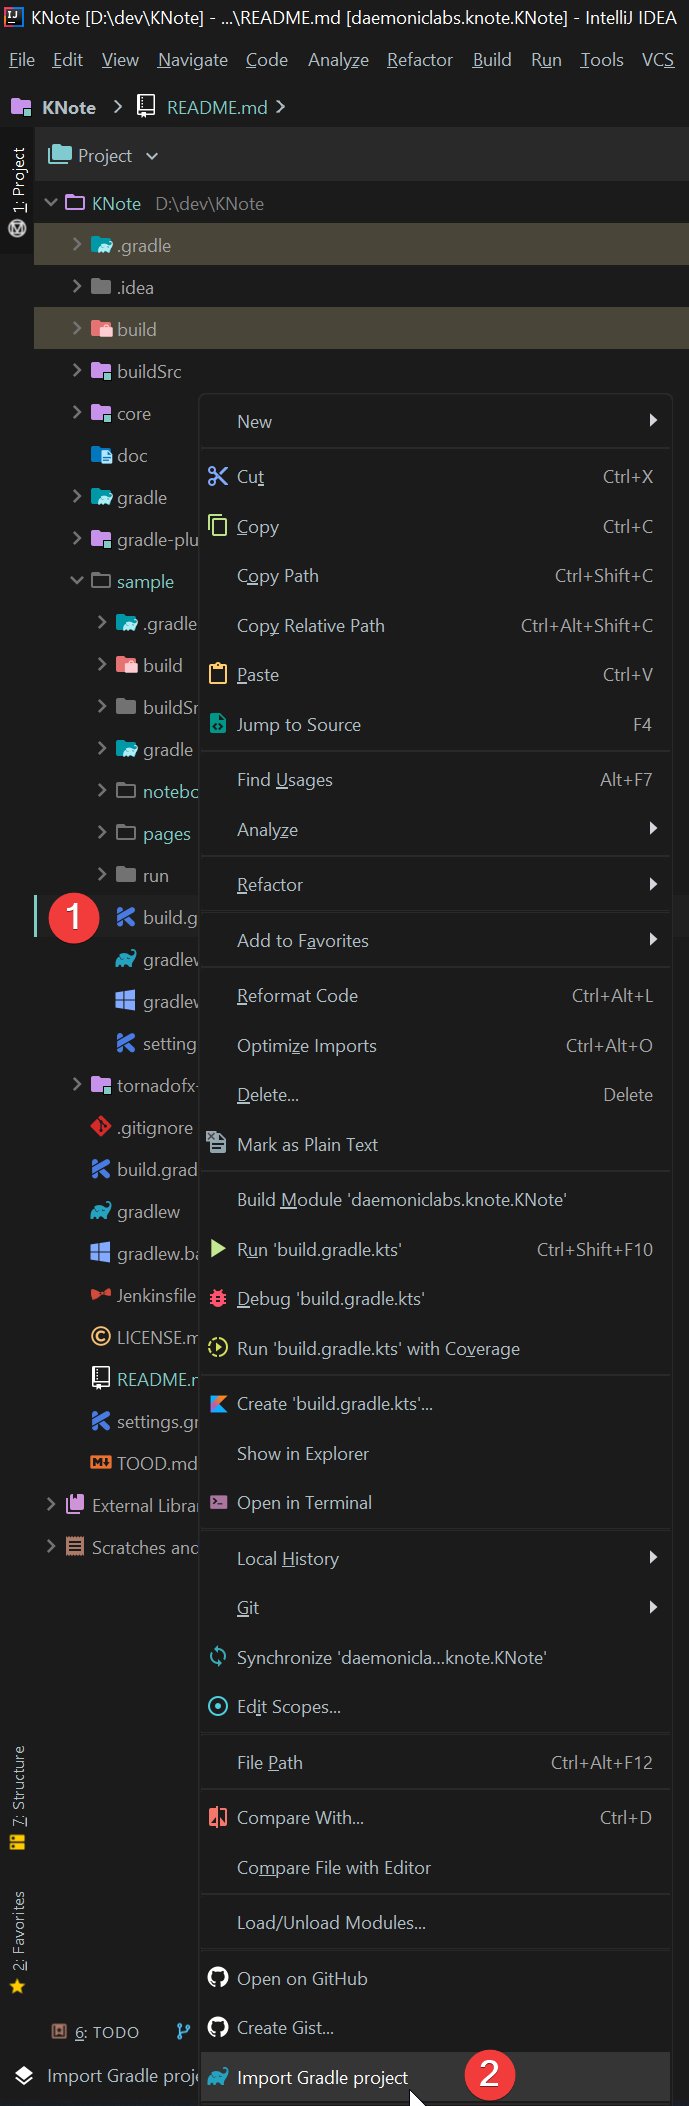Choose Optimize Imports

[x=435, y=1045]
